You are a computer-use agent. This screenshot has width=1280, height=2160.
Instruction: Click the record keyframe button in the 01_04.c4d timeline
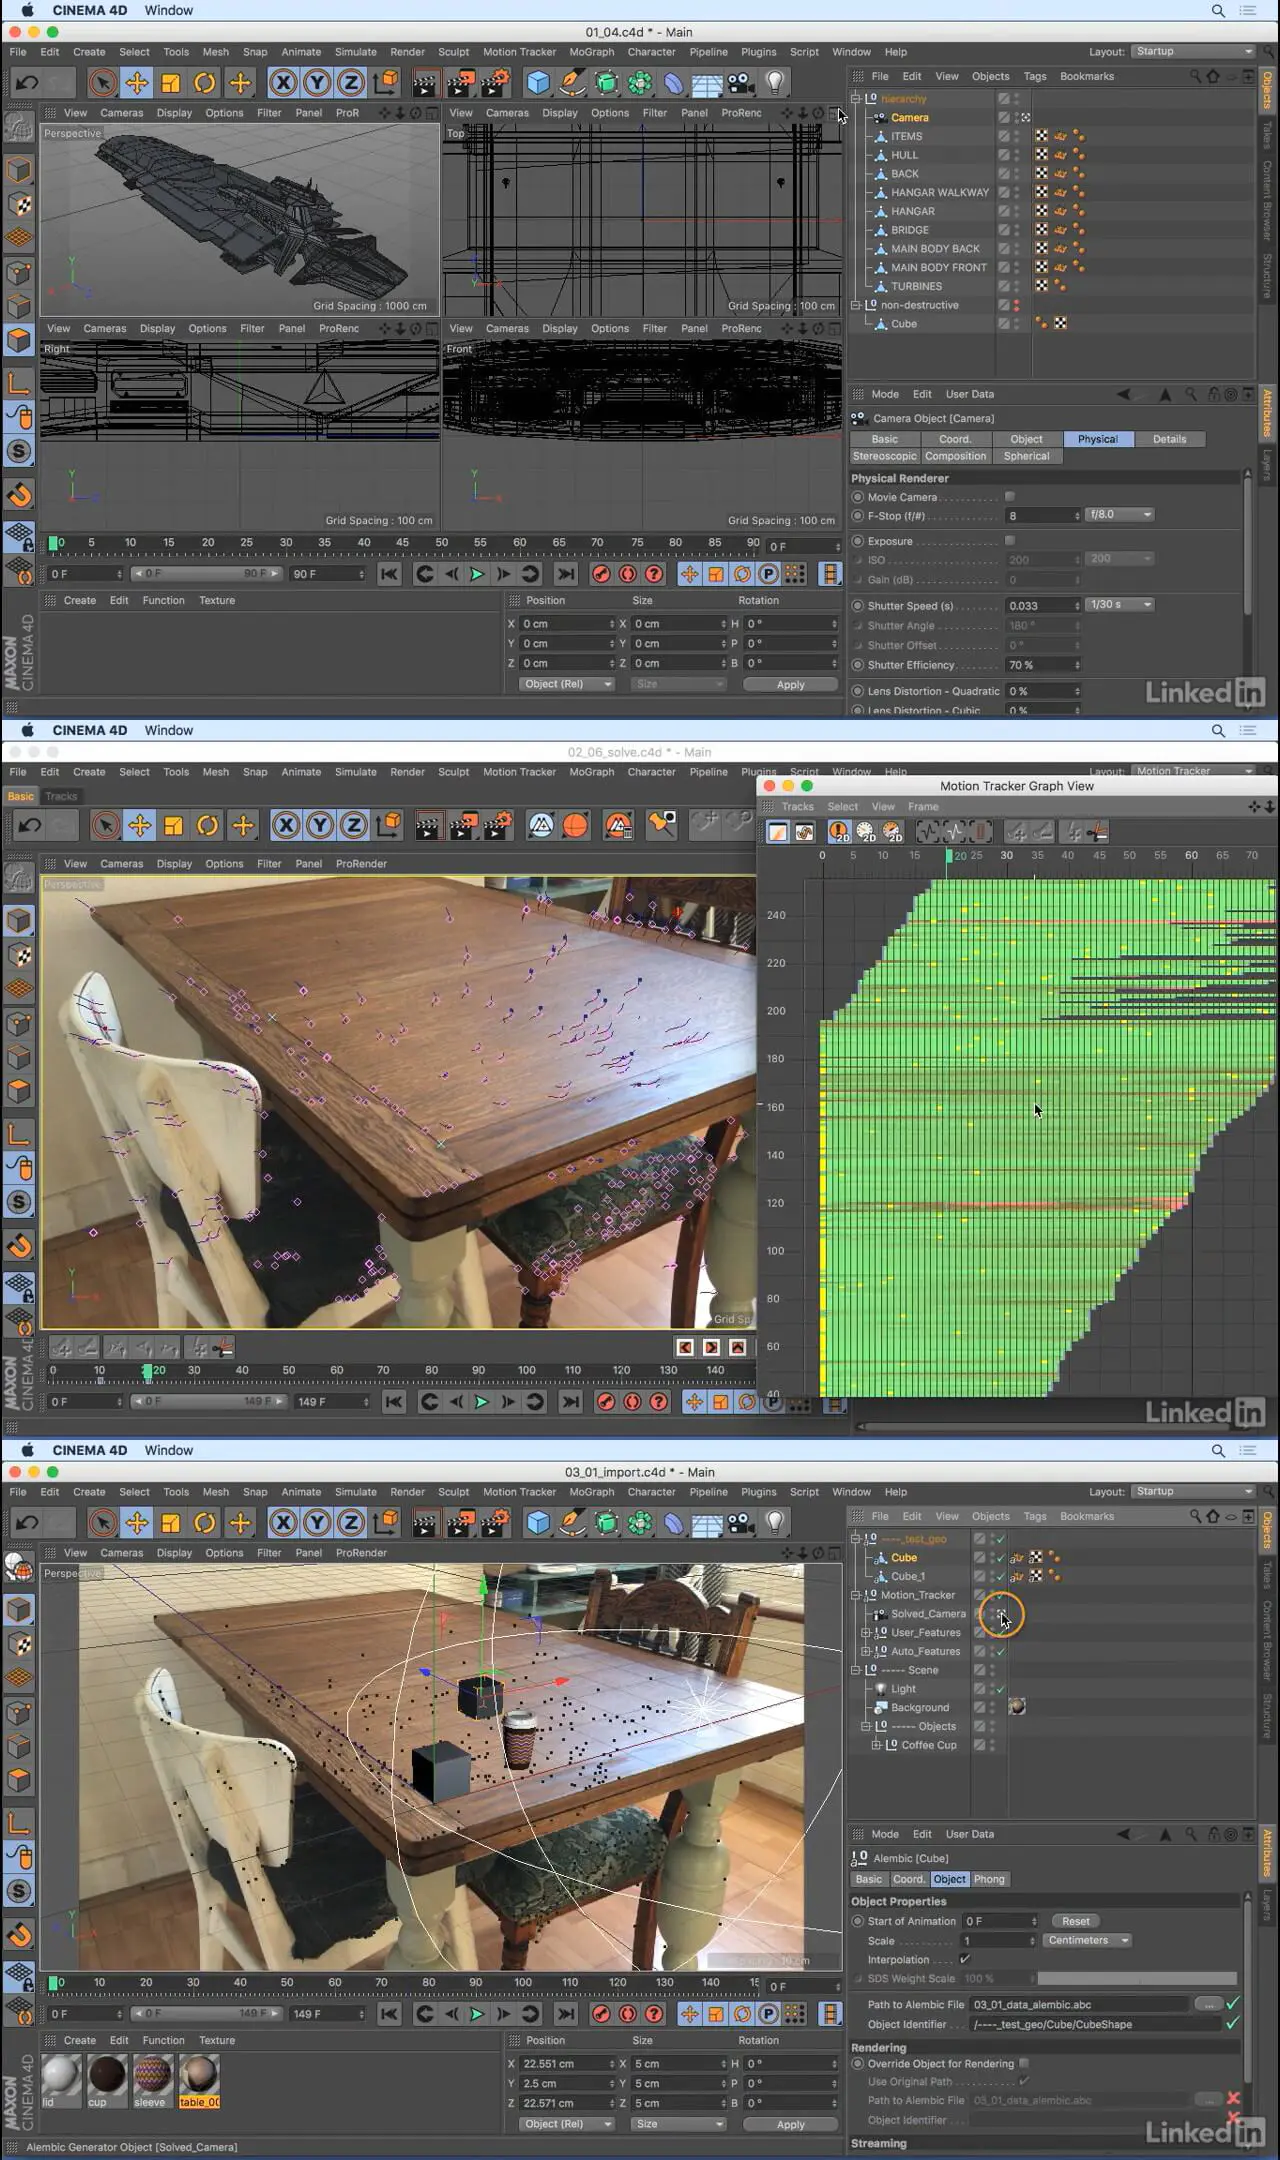(601, 574)
